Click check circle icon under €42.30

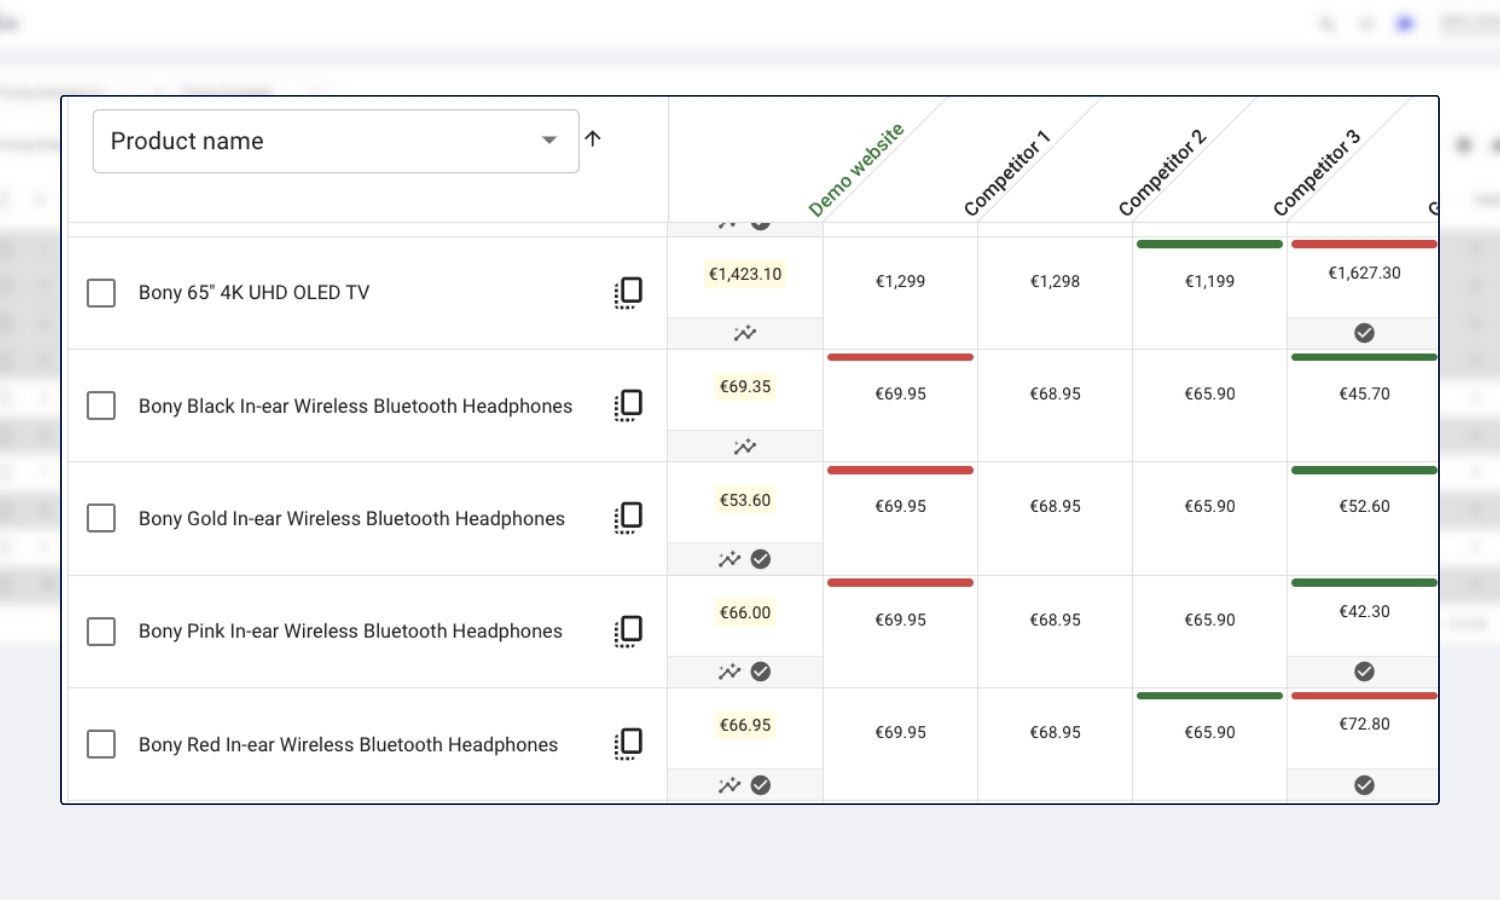pos(1364,672)
